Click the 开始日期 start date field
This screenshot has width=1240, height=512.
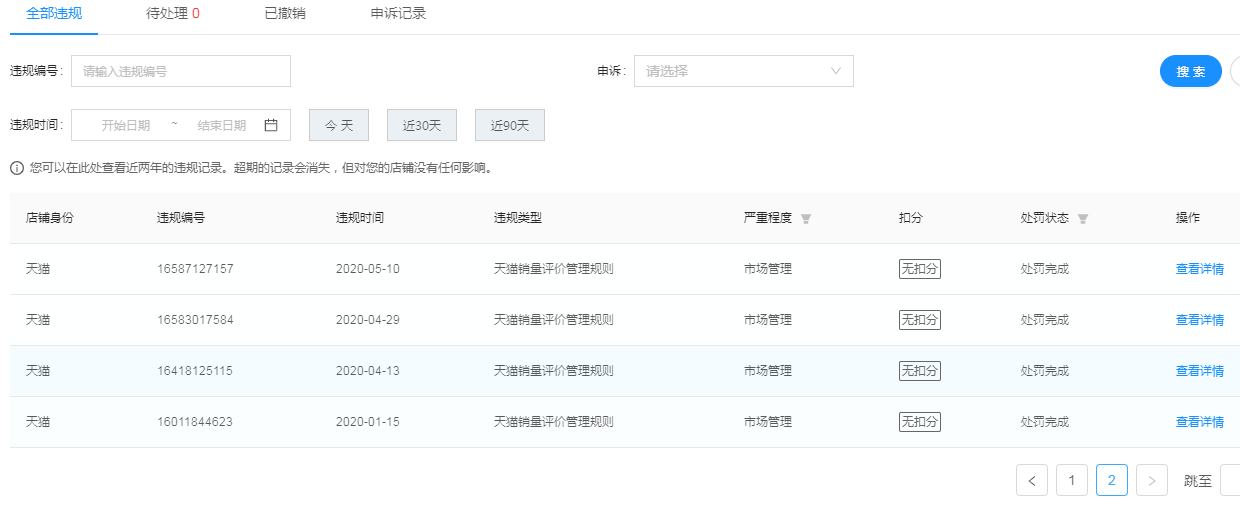[125, 125]
